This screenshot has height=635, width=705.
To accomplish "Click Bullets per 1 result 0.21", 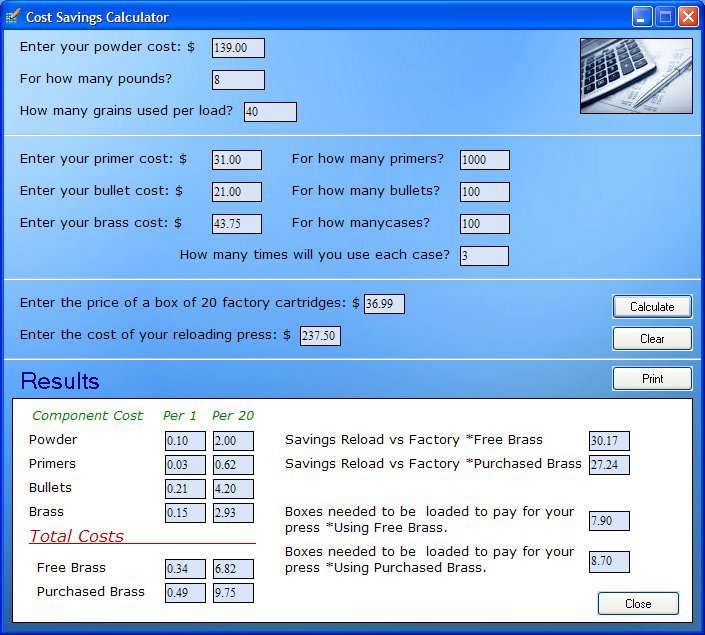I will pyautogui.click(x=185, y=489).
